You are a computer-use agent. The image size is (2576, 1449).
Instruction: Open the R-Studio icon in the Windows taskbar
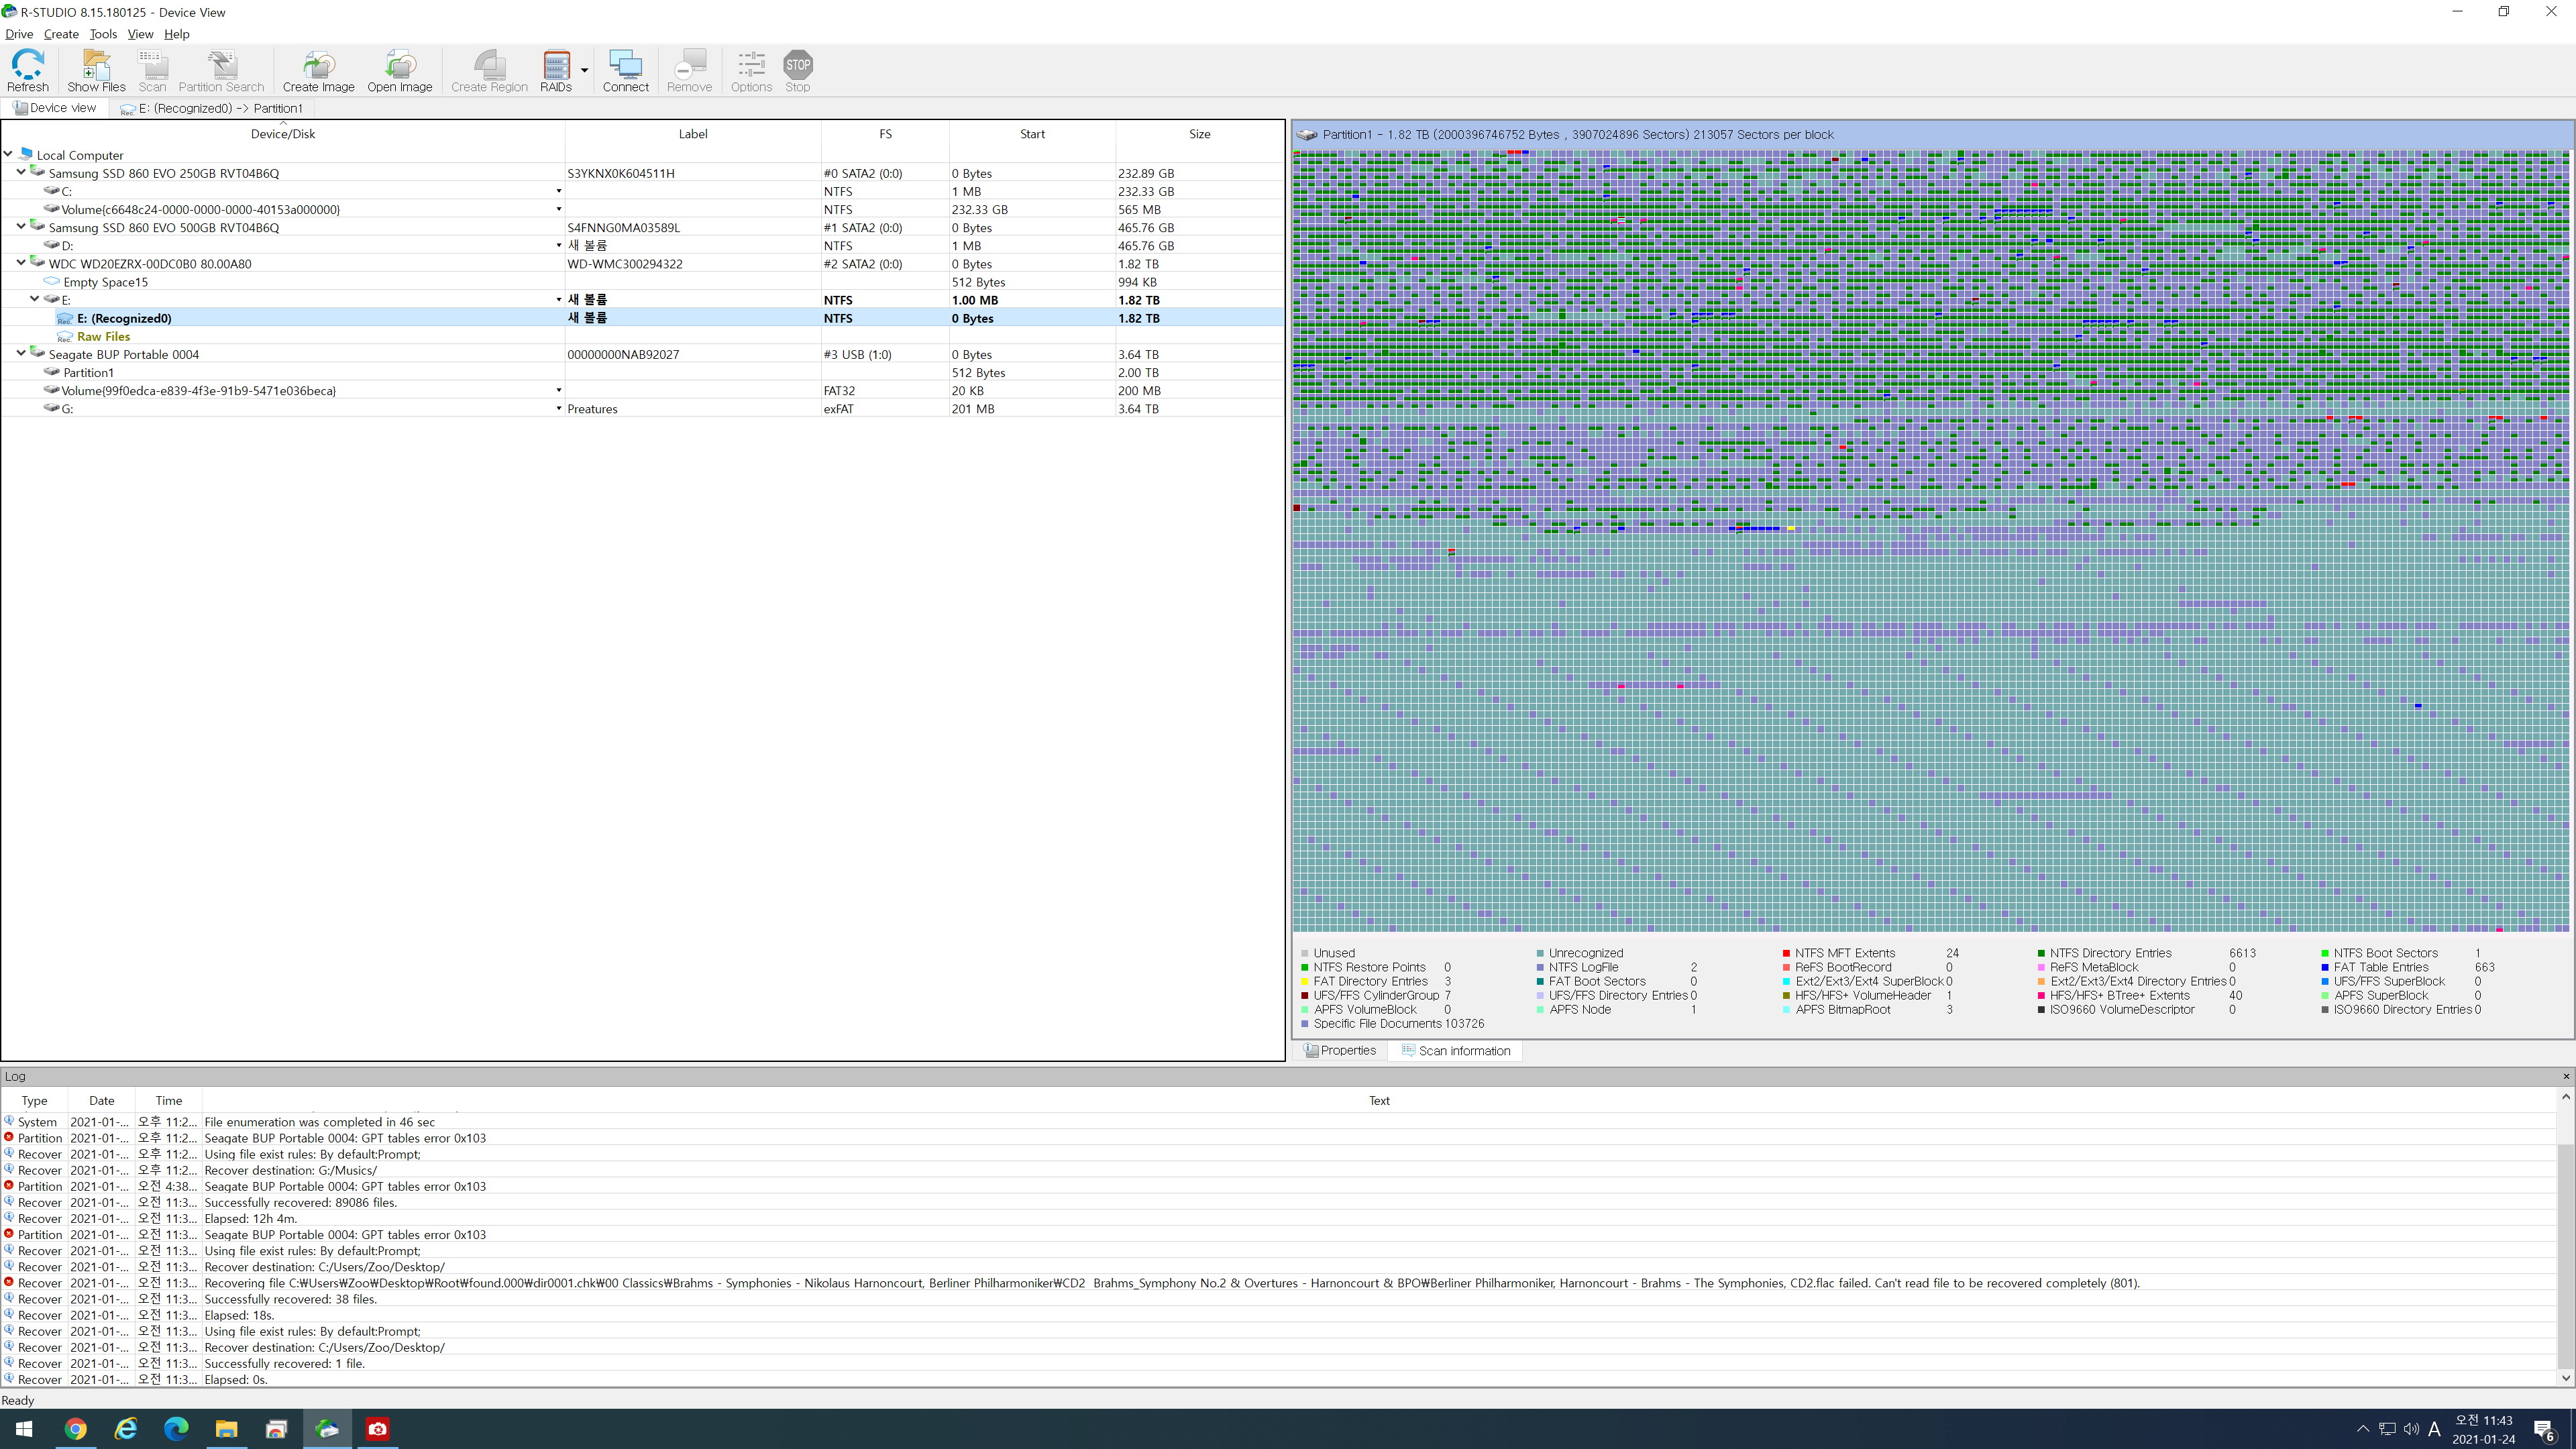coord(327,1428)
